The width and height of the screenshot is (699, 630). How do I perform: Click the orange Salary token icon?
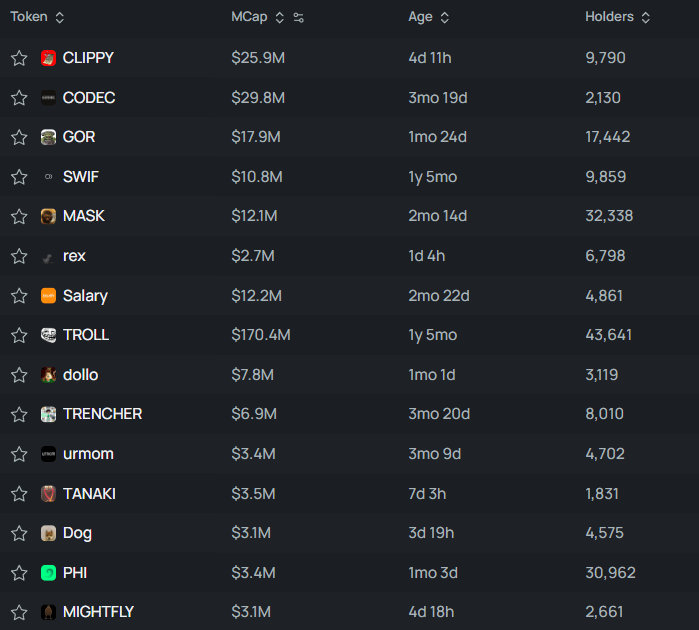[48, 296]
